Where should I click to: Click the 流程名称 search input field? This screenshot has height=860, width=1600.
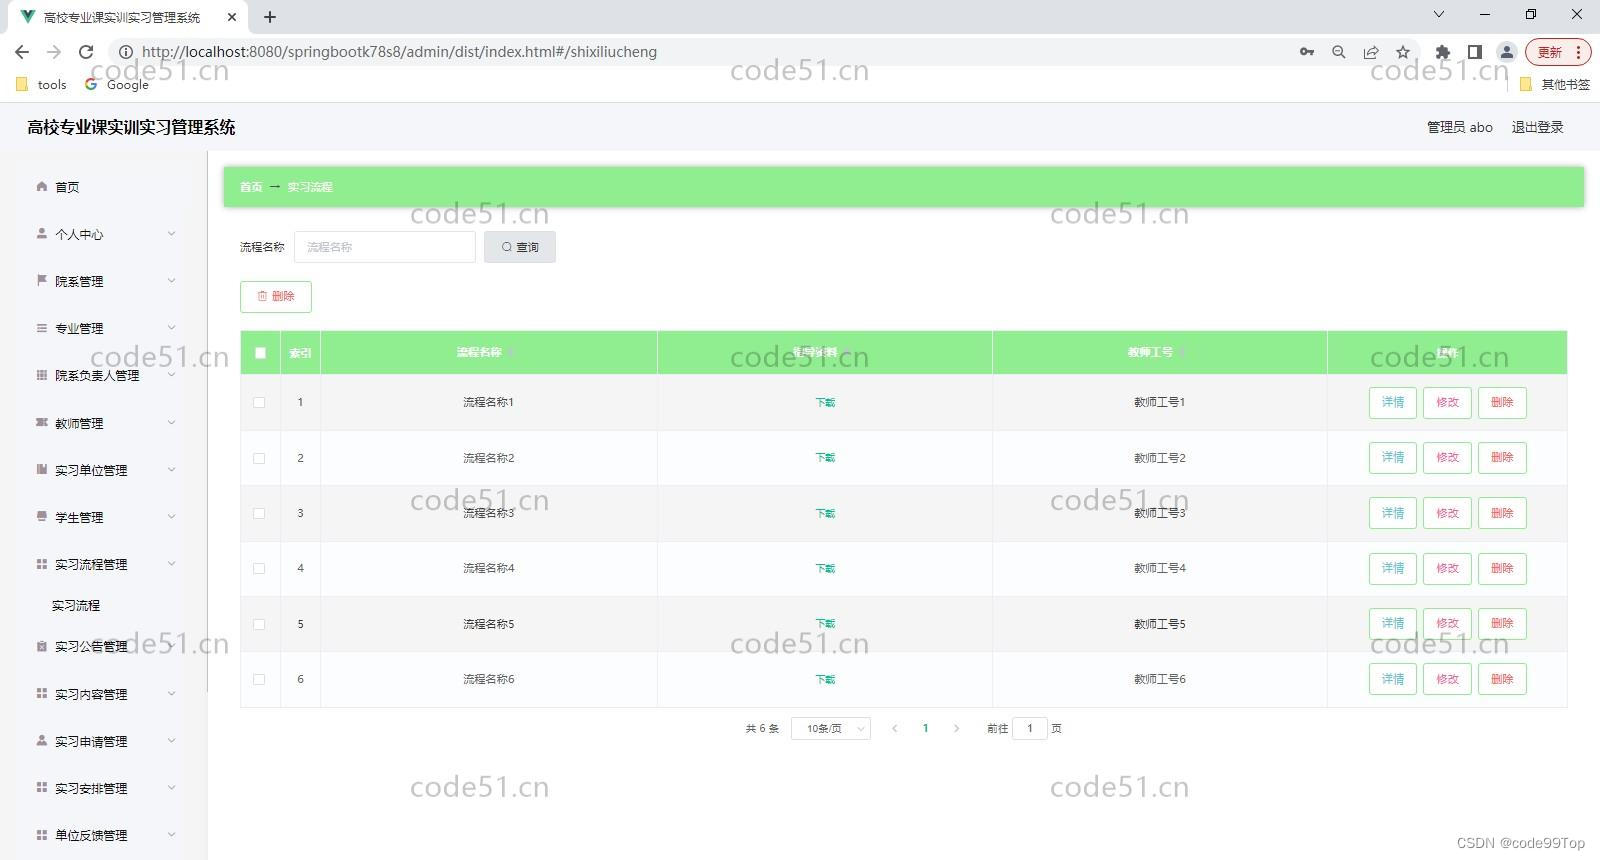385,247
